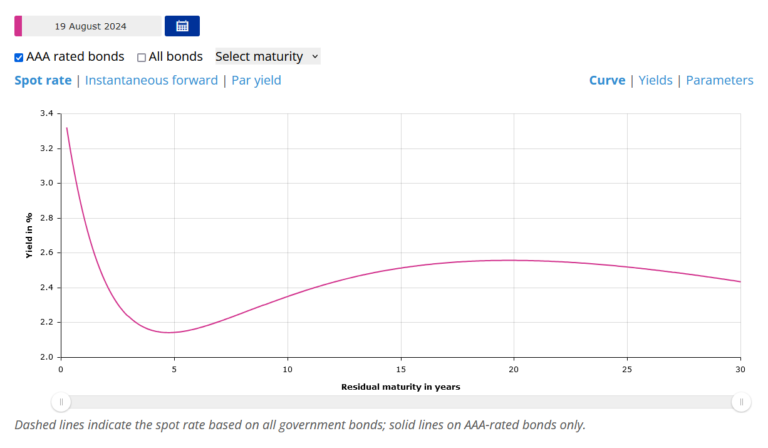Switch to the Yields tab

[656, 80]
